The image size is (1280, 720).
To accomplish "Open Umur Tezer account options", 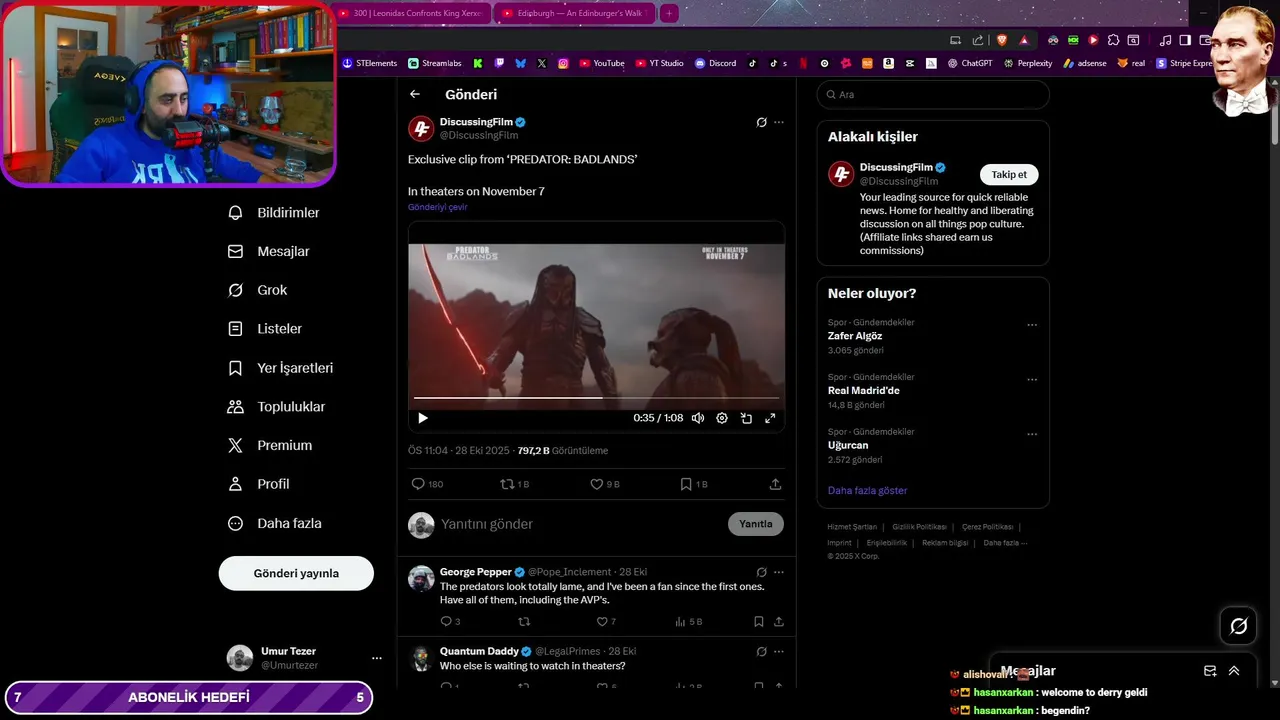I will pos(377,658).
